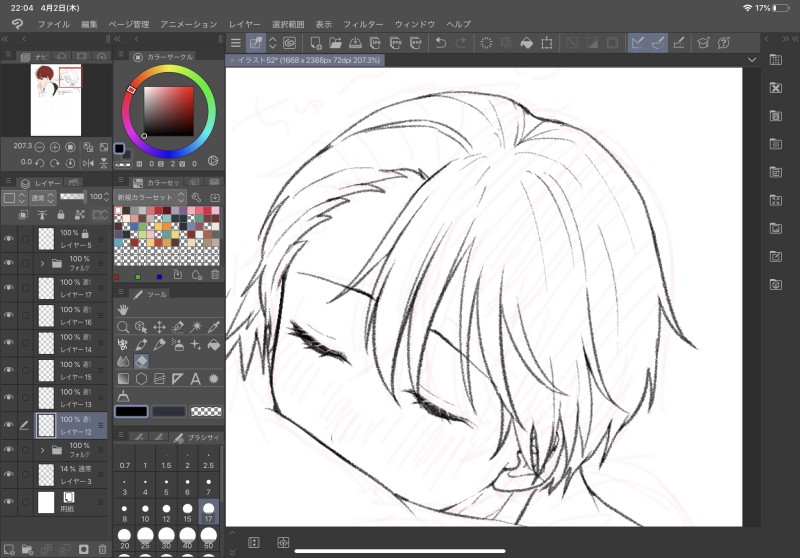Select the currently active eraser tool

pos(141,361)
